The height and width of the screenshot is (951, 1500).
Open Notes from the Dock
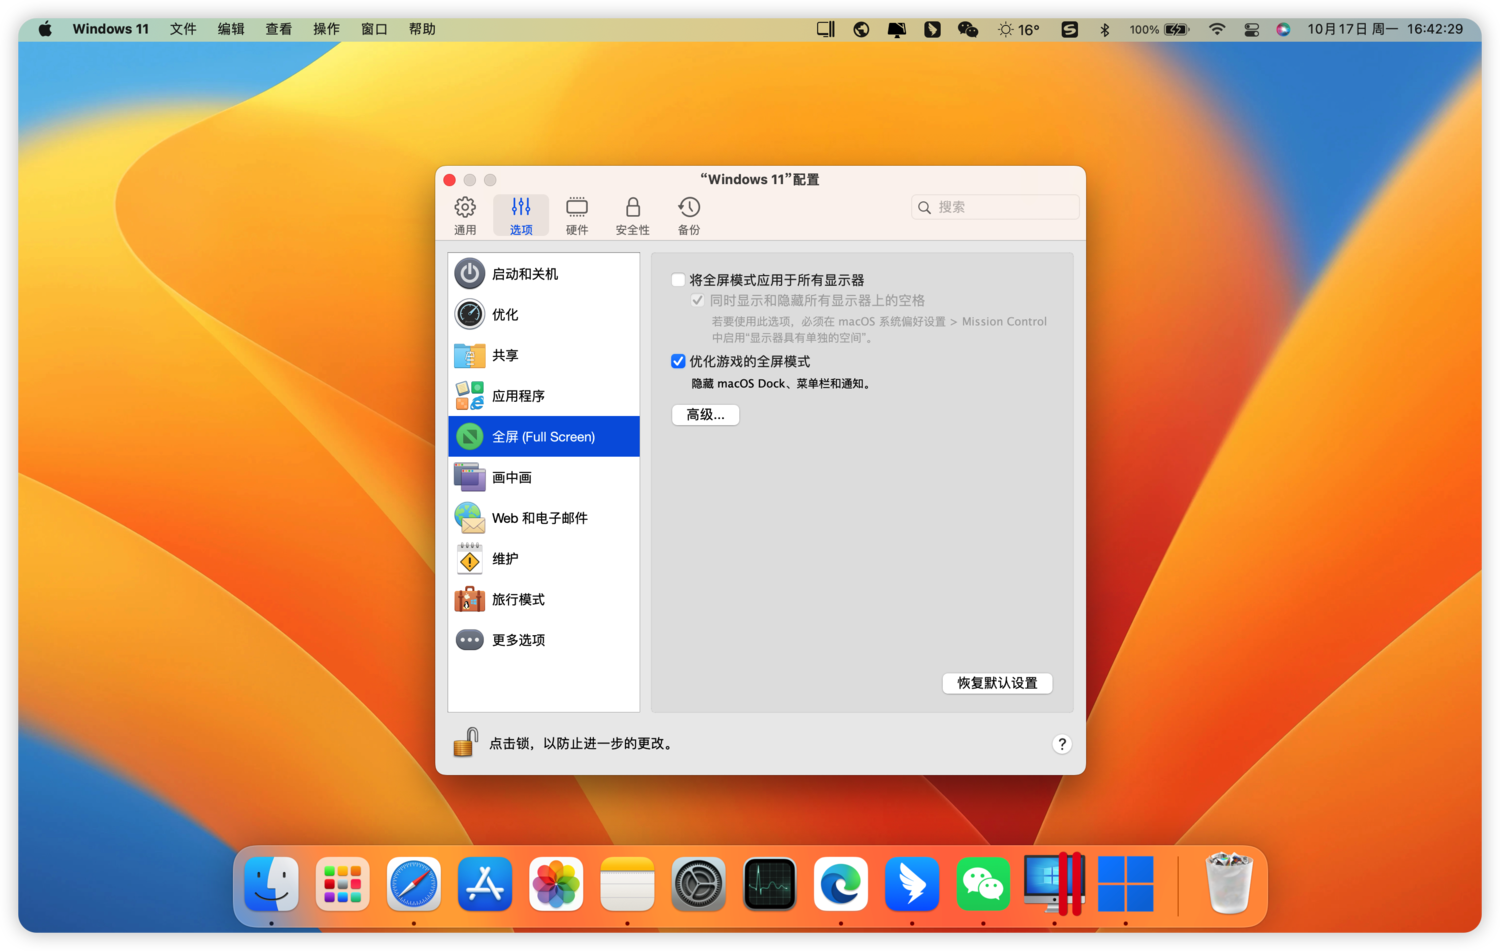[627, 884]
